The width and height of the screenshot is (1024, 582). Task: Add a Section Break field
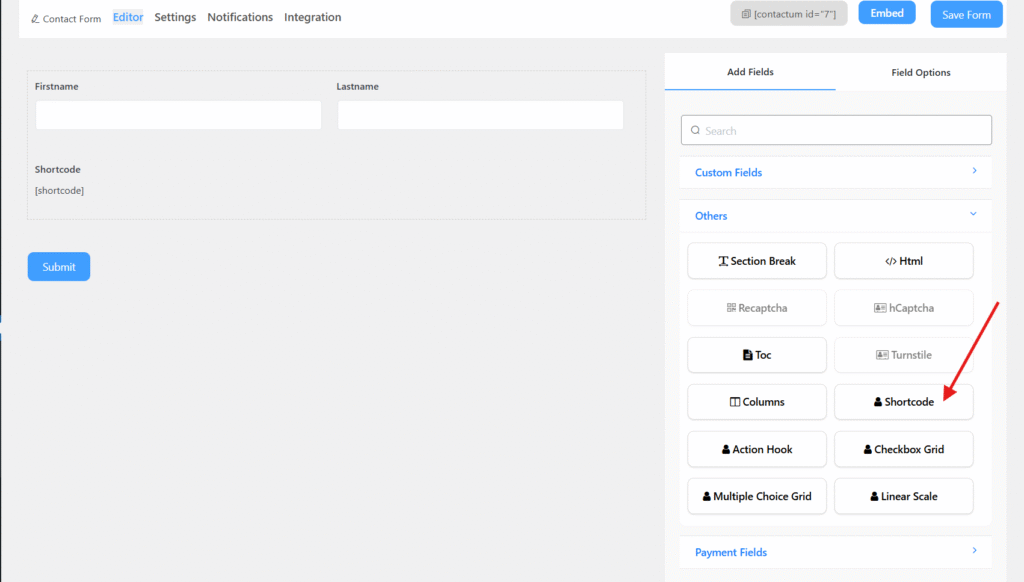757,261
